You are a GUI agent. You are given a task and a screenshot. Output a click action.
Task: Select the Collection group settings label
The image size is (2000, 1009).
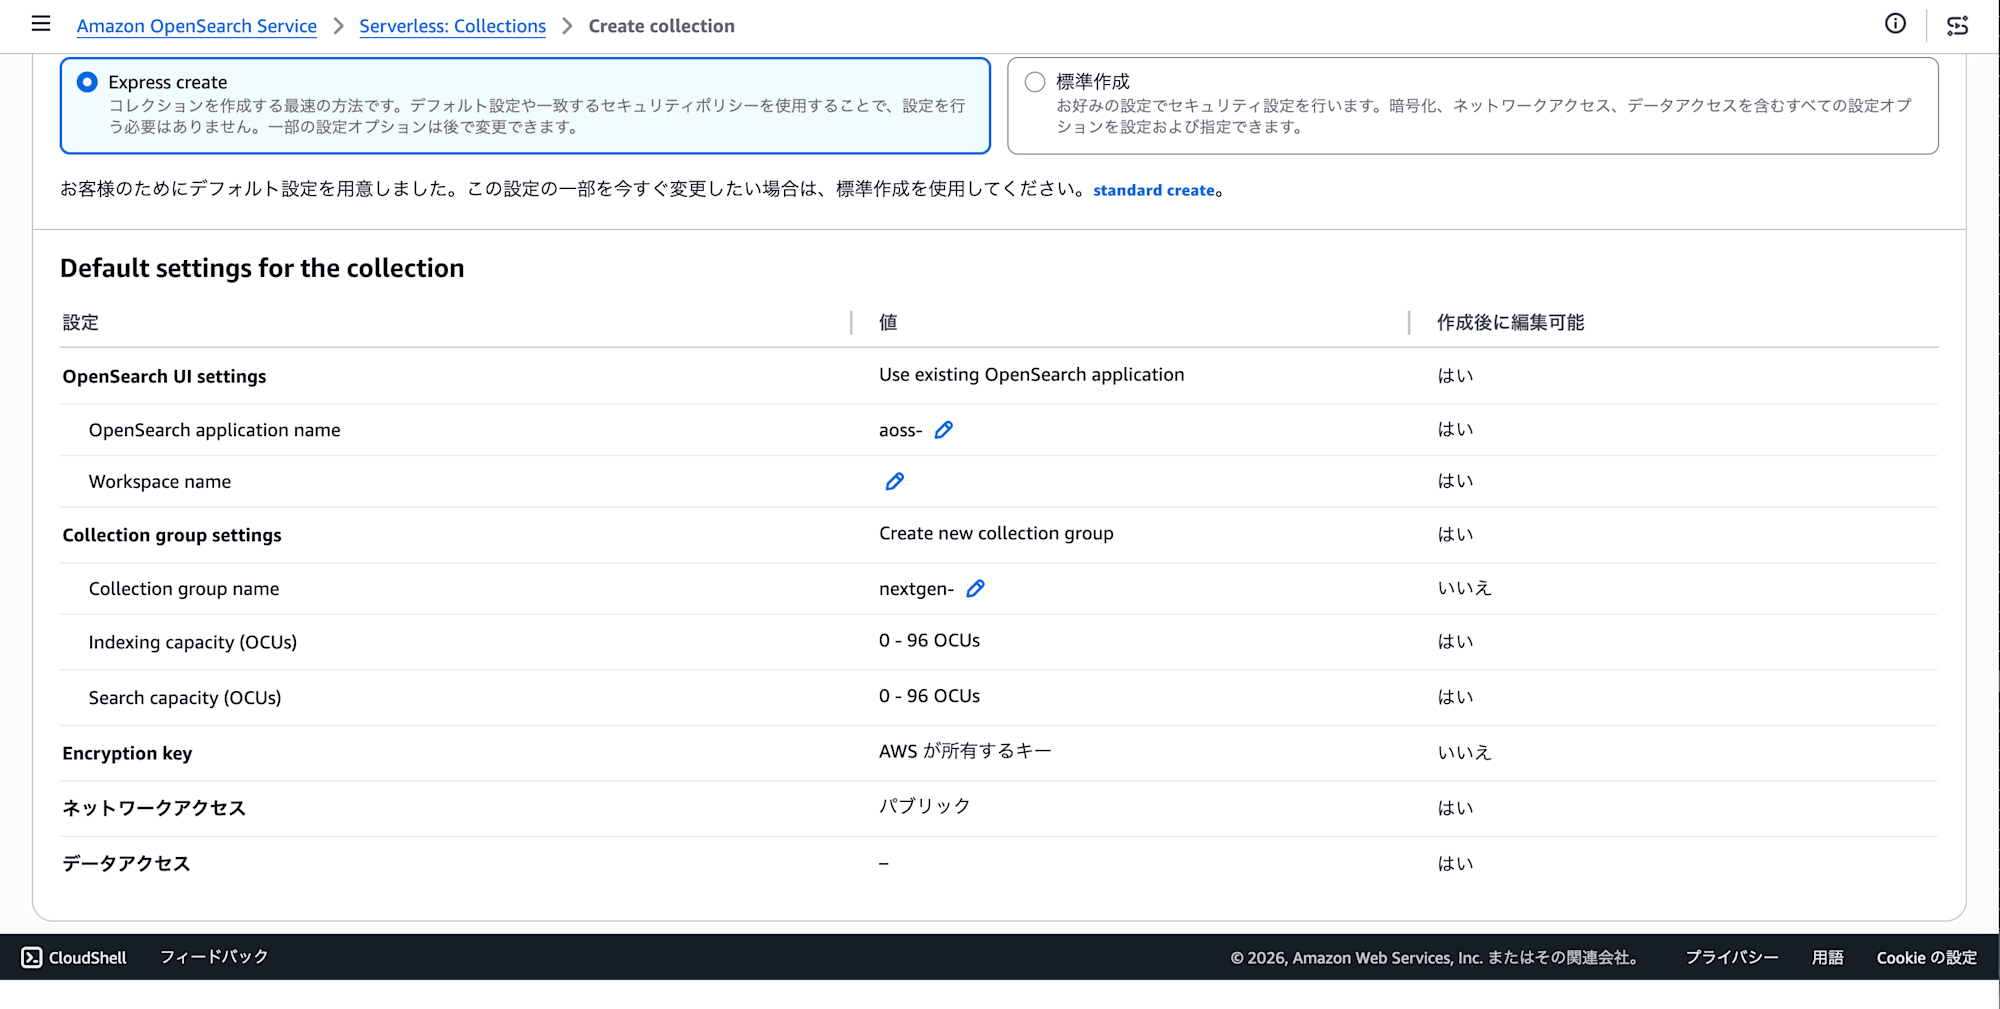(172, 535)
